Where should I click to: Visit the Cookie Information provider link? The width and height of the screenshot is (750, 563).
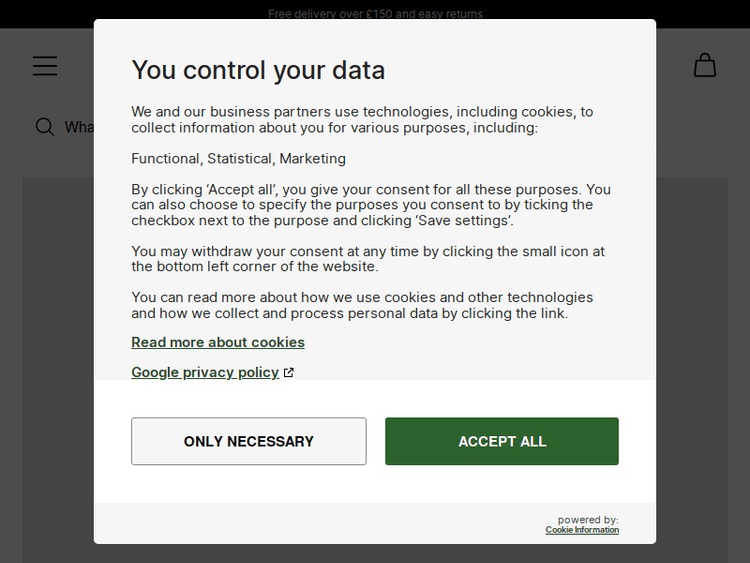point(582,530)
